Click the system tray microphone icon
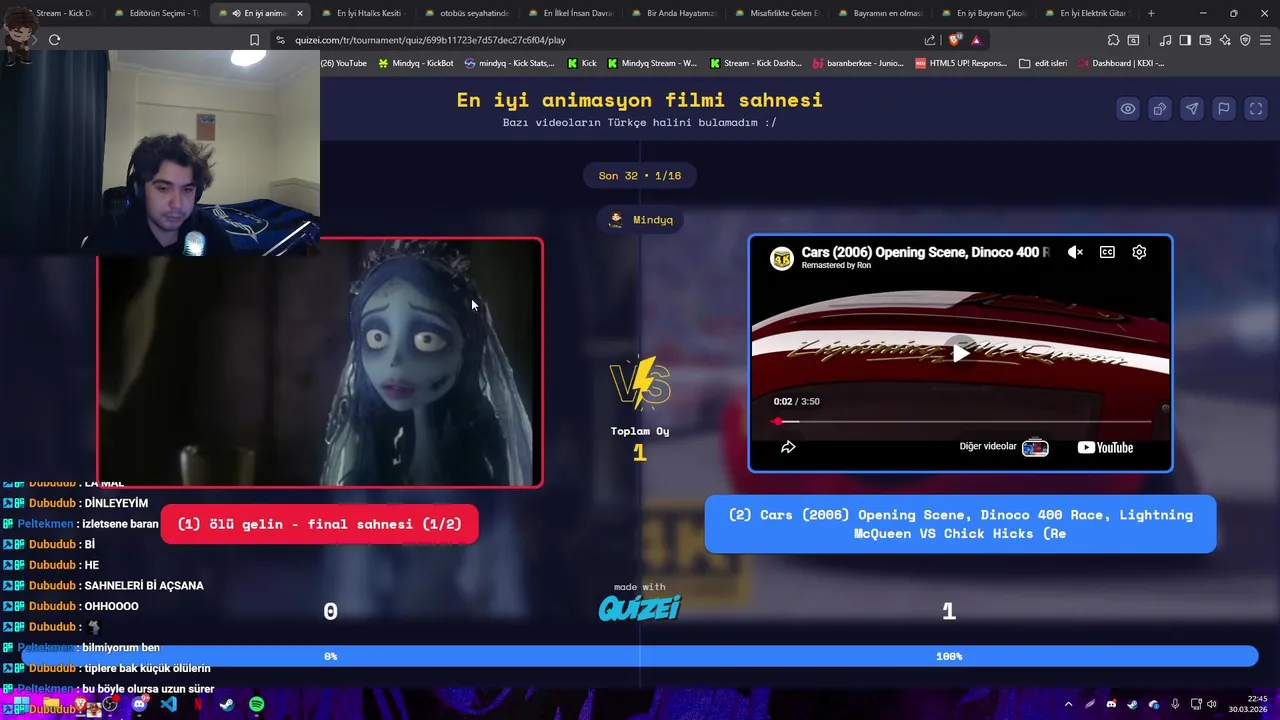 pos(1175,704)
